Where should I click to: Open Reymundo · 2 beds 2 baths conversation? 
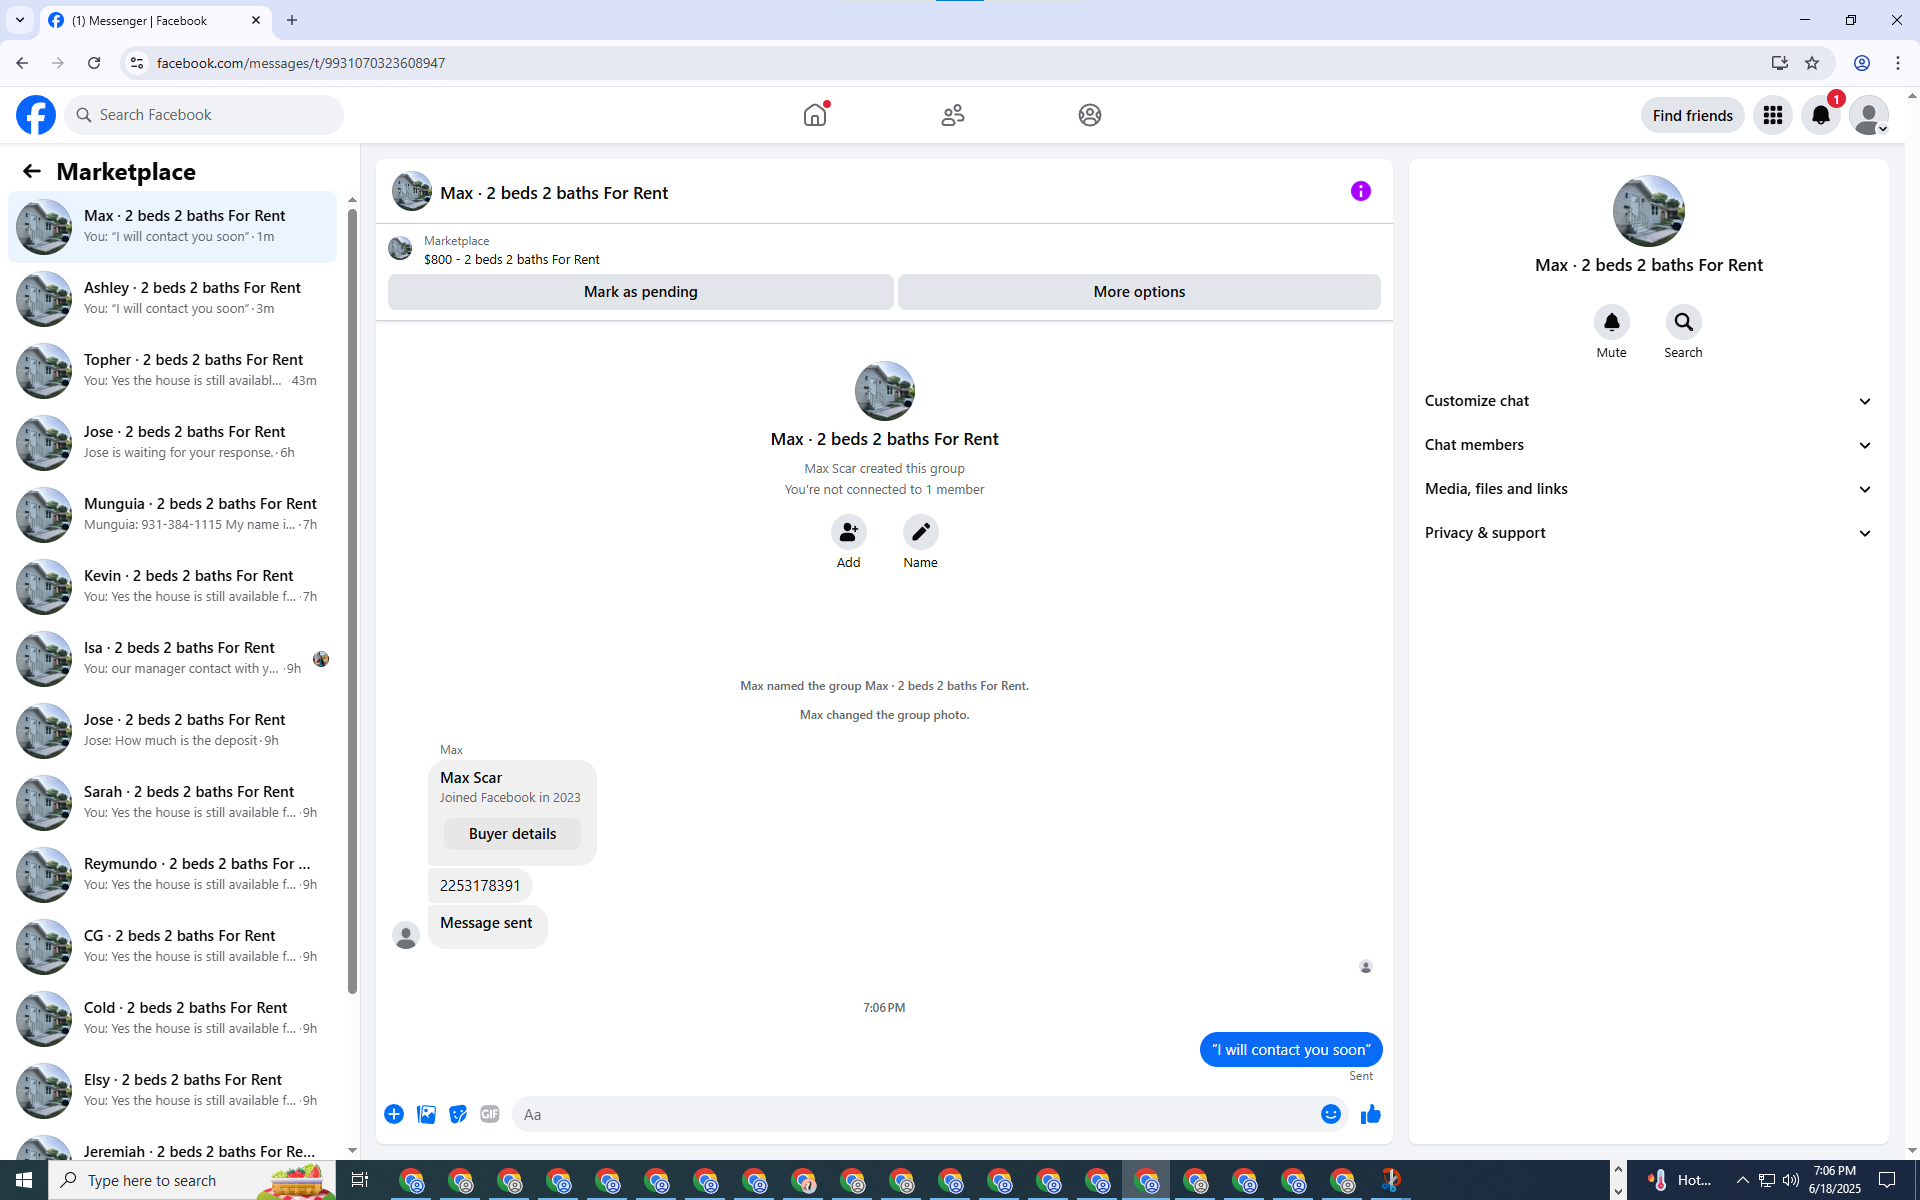click(172, 874)
